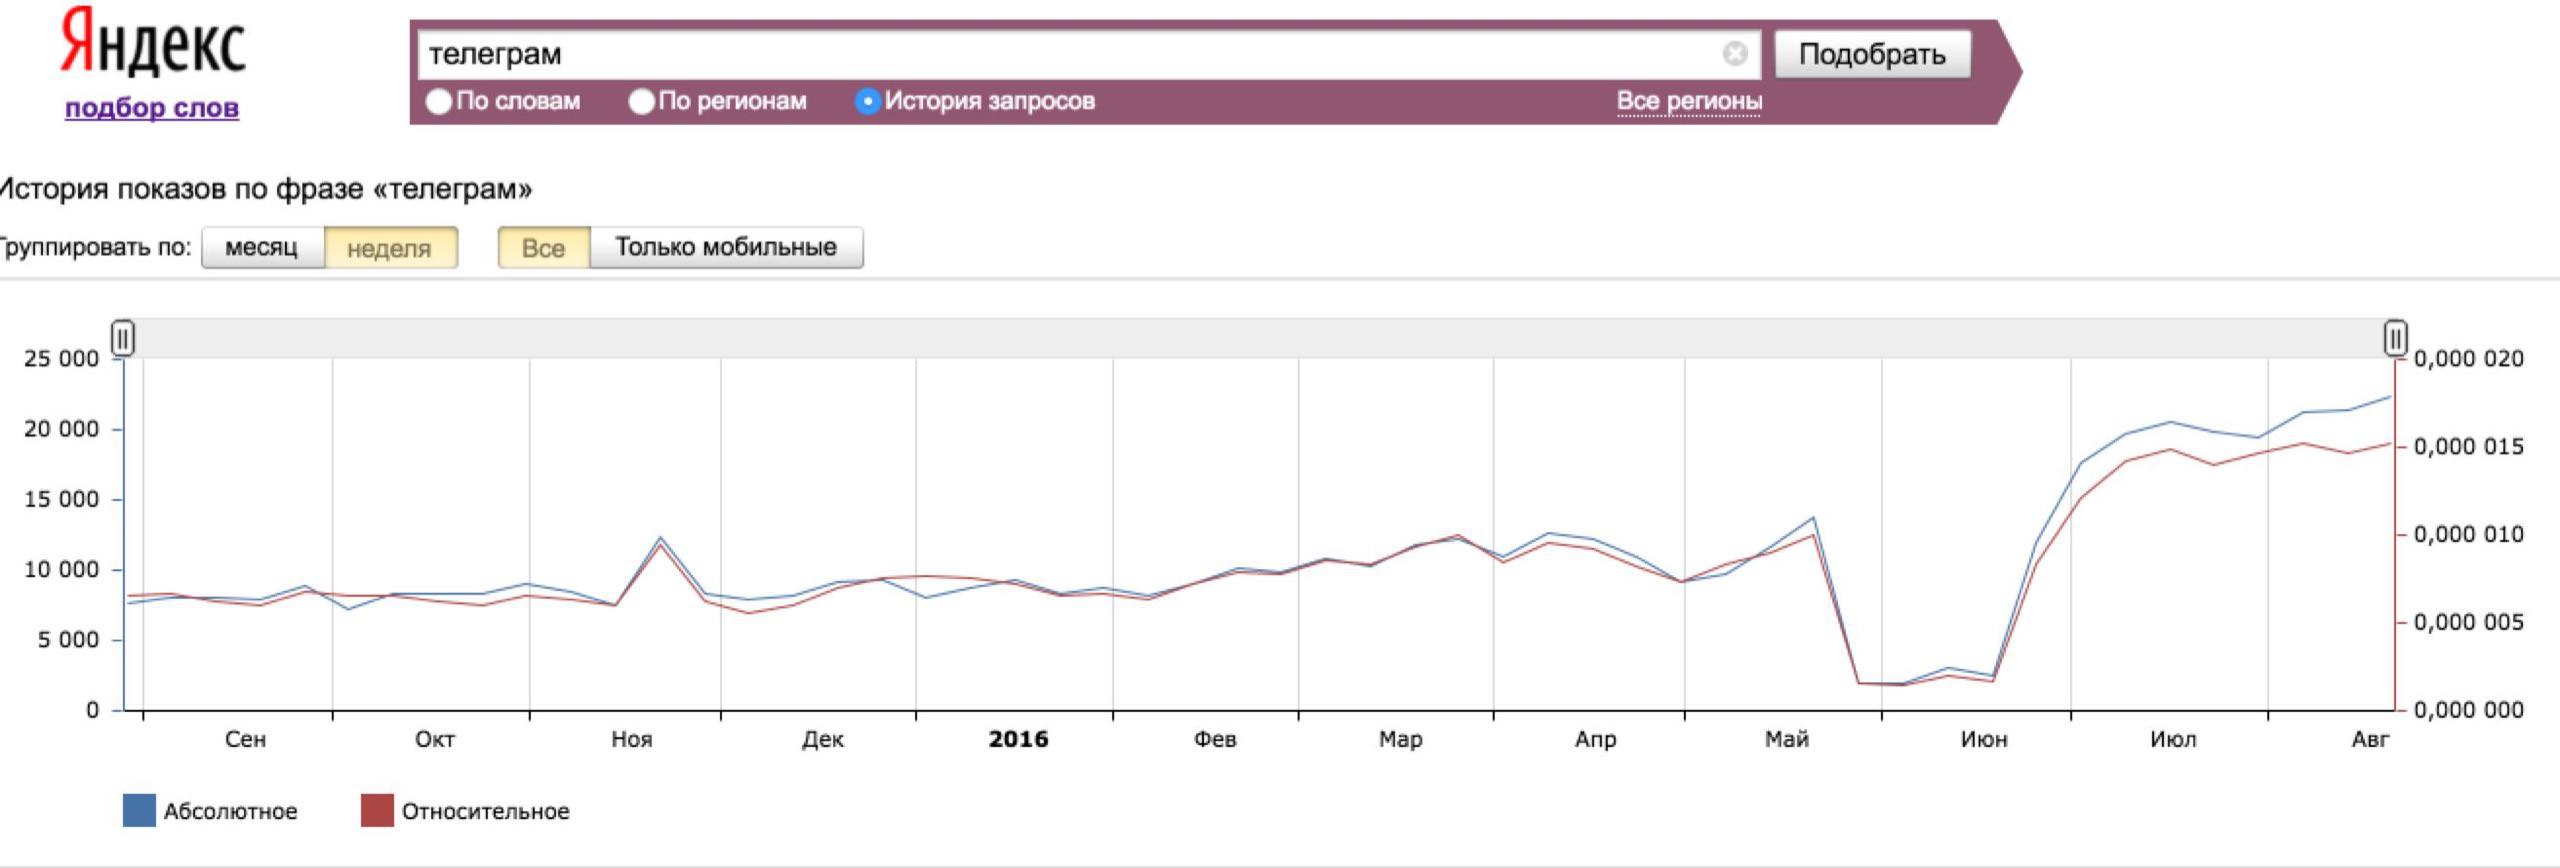
Task: Clear the search field with the X icon
Action: click(x=1735, y=54)
